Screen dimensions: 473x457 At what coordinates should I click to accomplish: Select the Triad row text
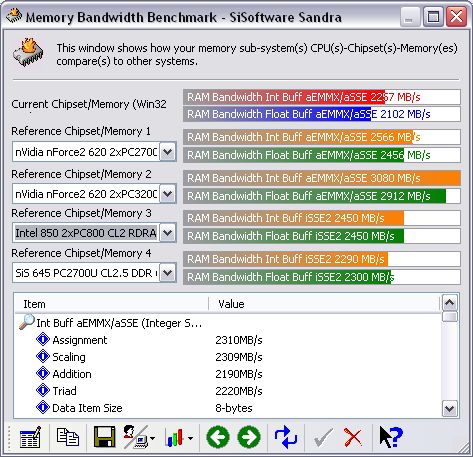64,391
